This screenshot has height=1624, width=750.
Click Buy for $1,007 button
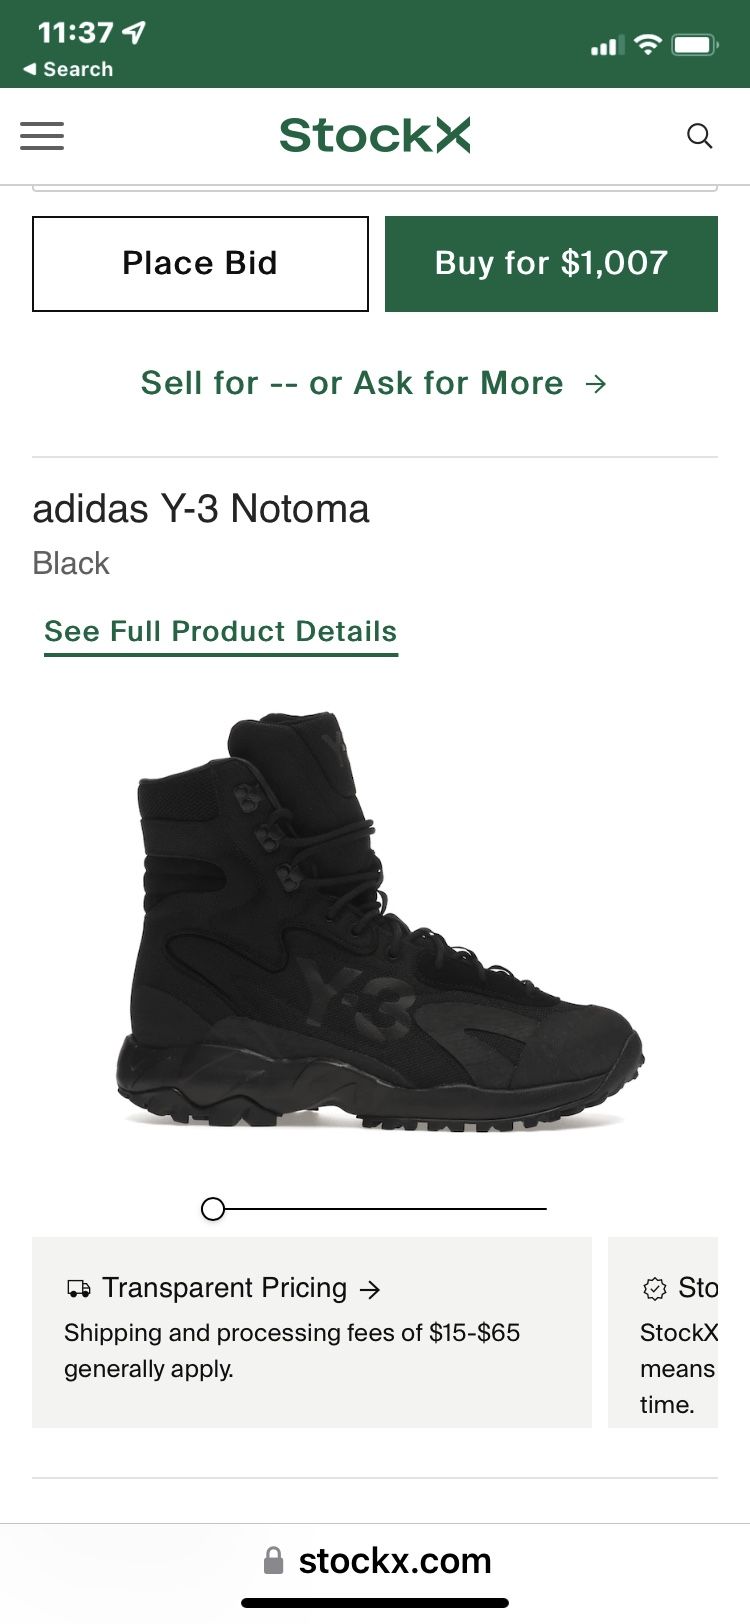point(551,264)
